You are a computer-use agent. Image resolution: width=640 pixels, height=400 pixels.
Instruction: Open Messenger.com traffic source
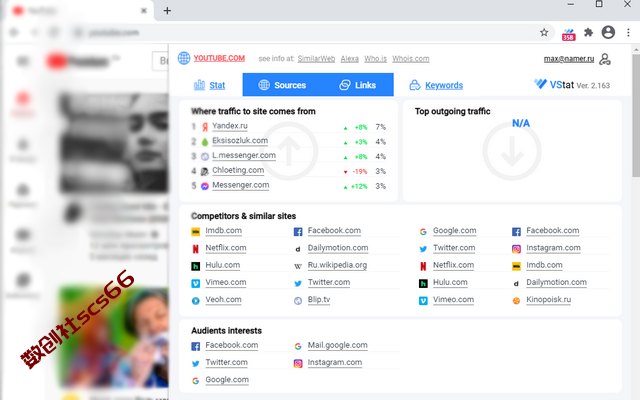click(240, 185)
